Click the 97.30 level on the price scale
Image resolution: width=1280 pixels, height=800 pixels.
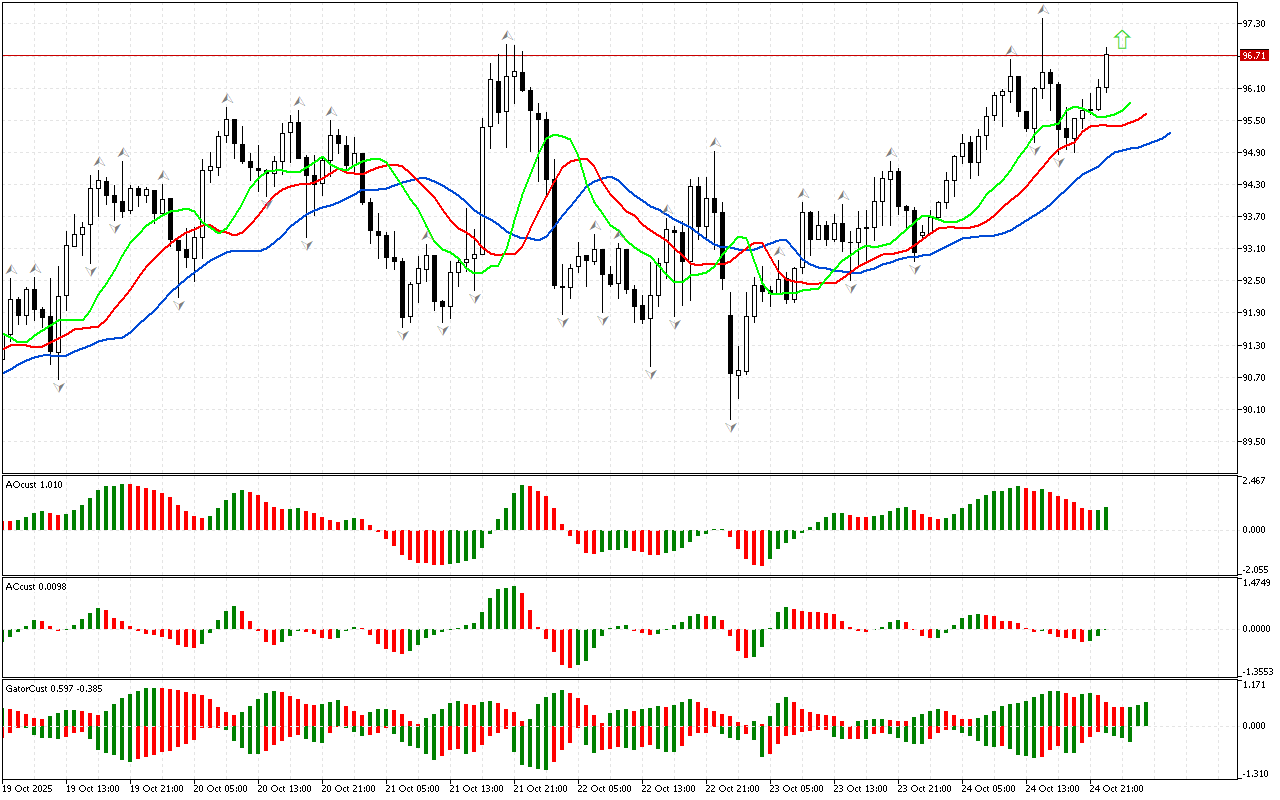click(1253, 23)
